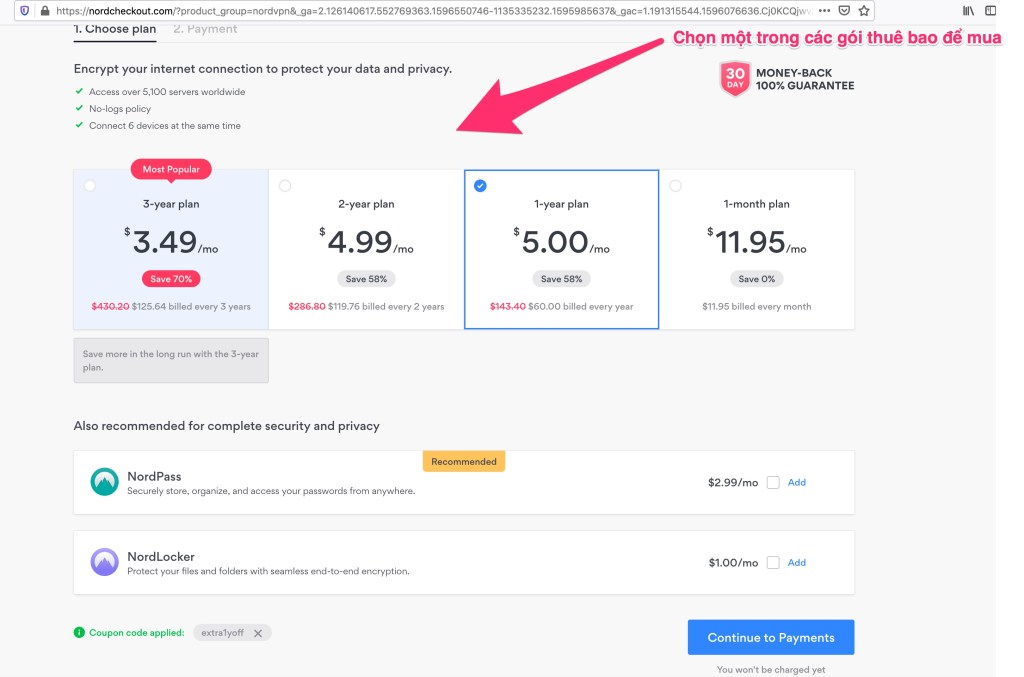1024x677 pixels.
Task: Select the 3-year plan radio button
Action: pos(90,186)
